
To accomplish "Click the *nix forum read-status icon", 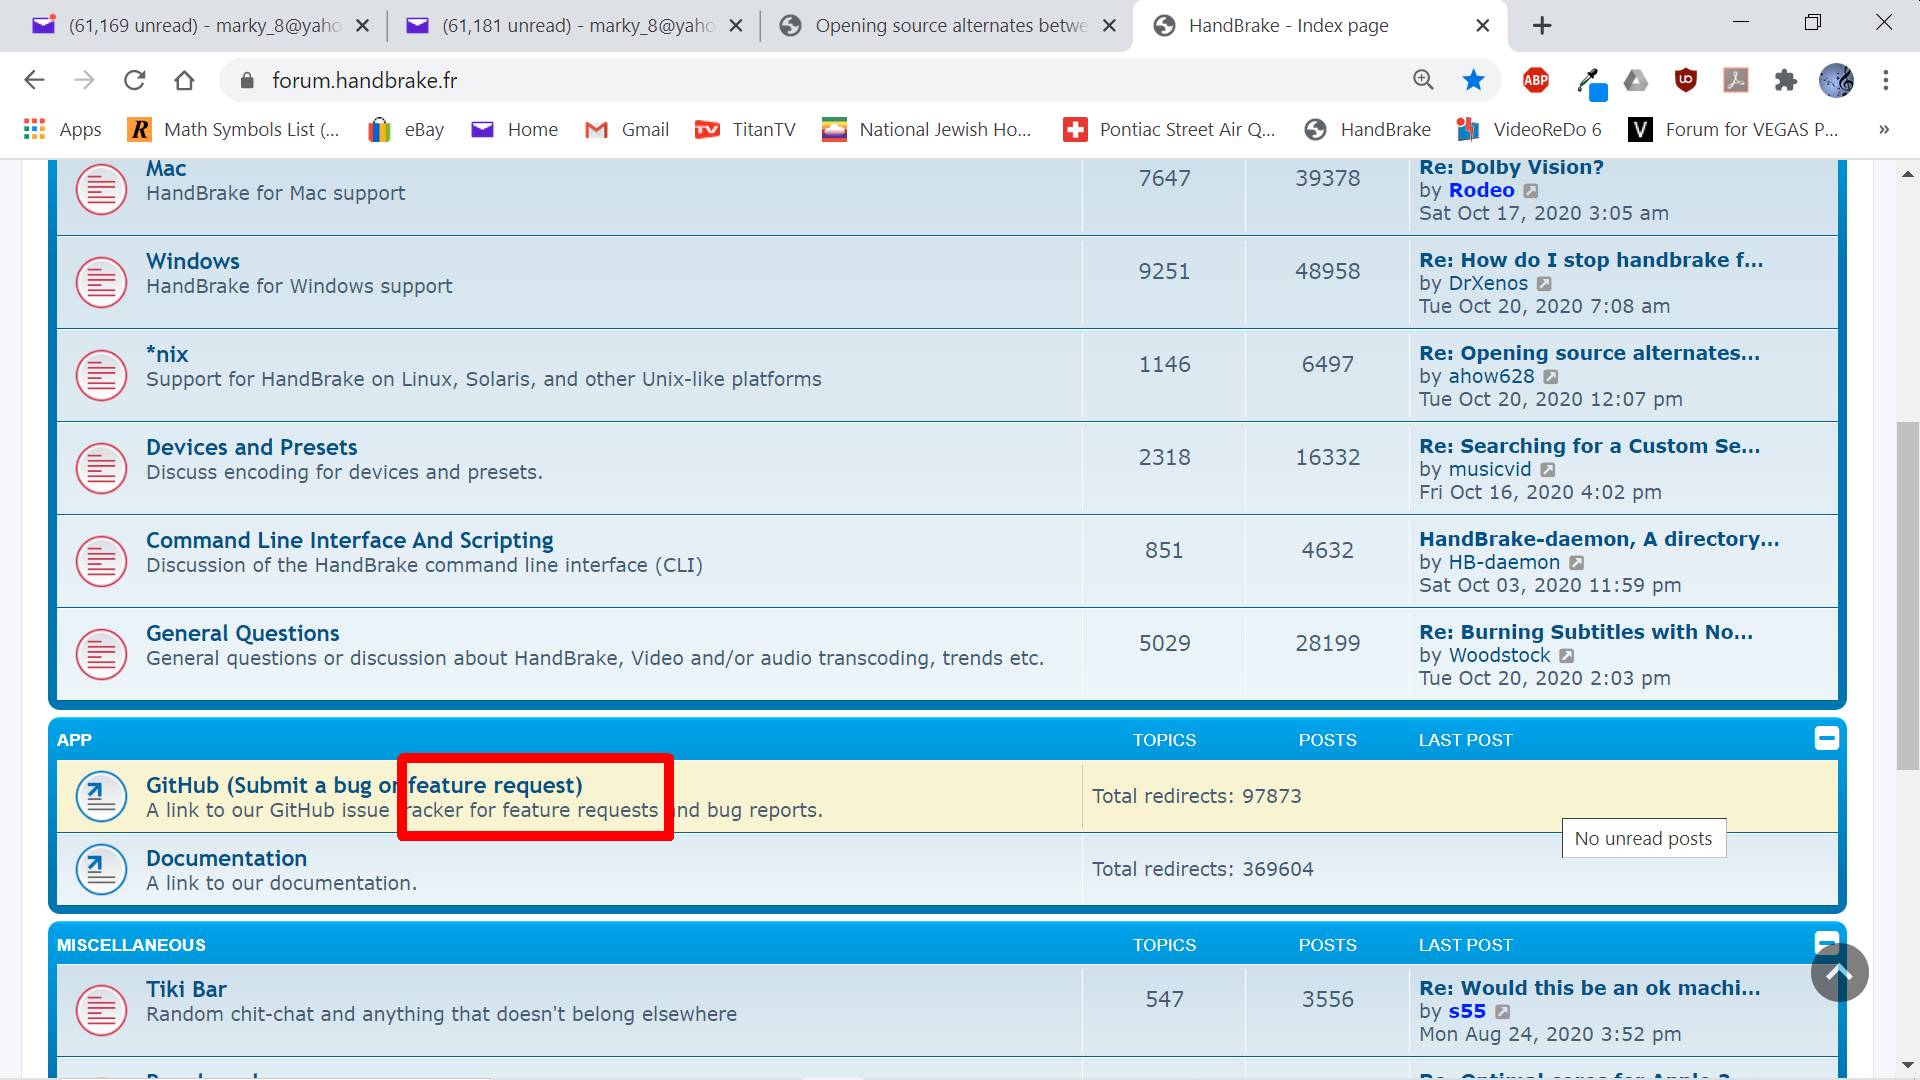I will coord(101,375).
